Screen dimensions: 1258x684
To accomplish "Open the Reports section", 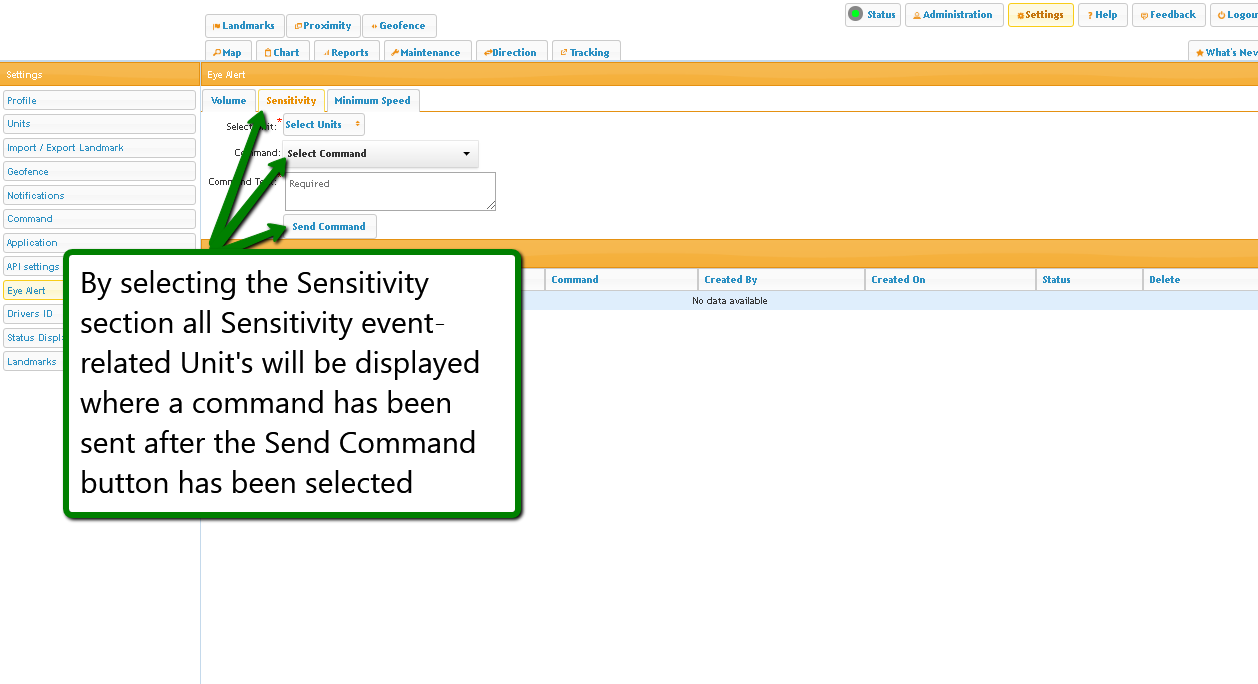I will tap(345, 53).
